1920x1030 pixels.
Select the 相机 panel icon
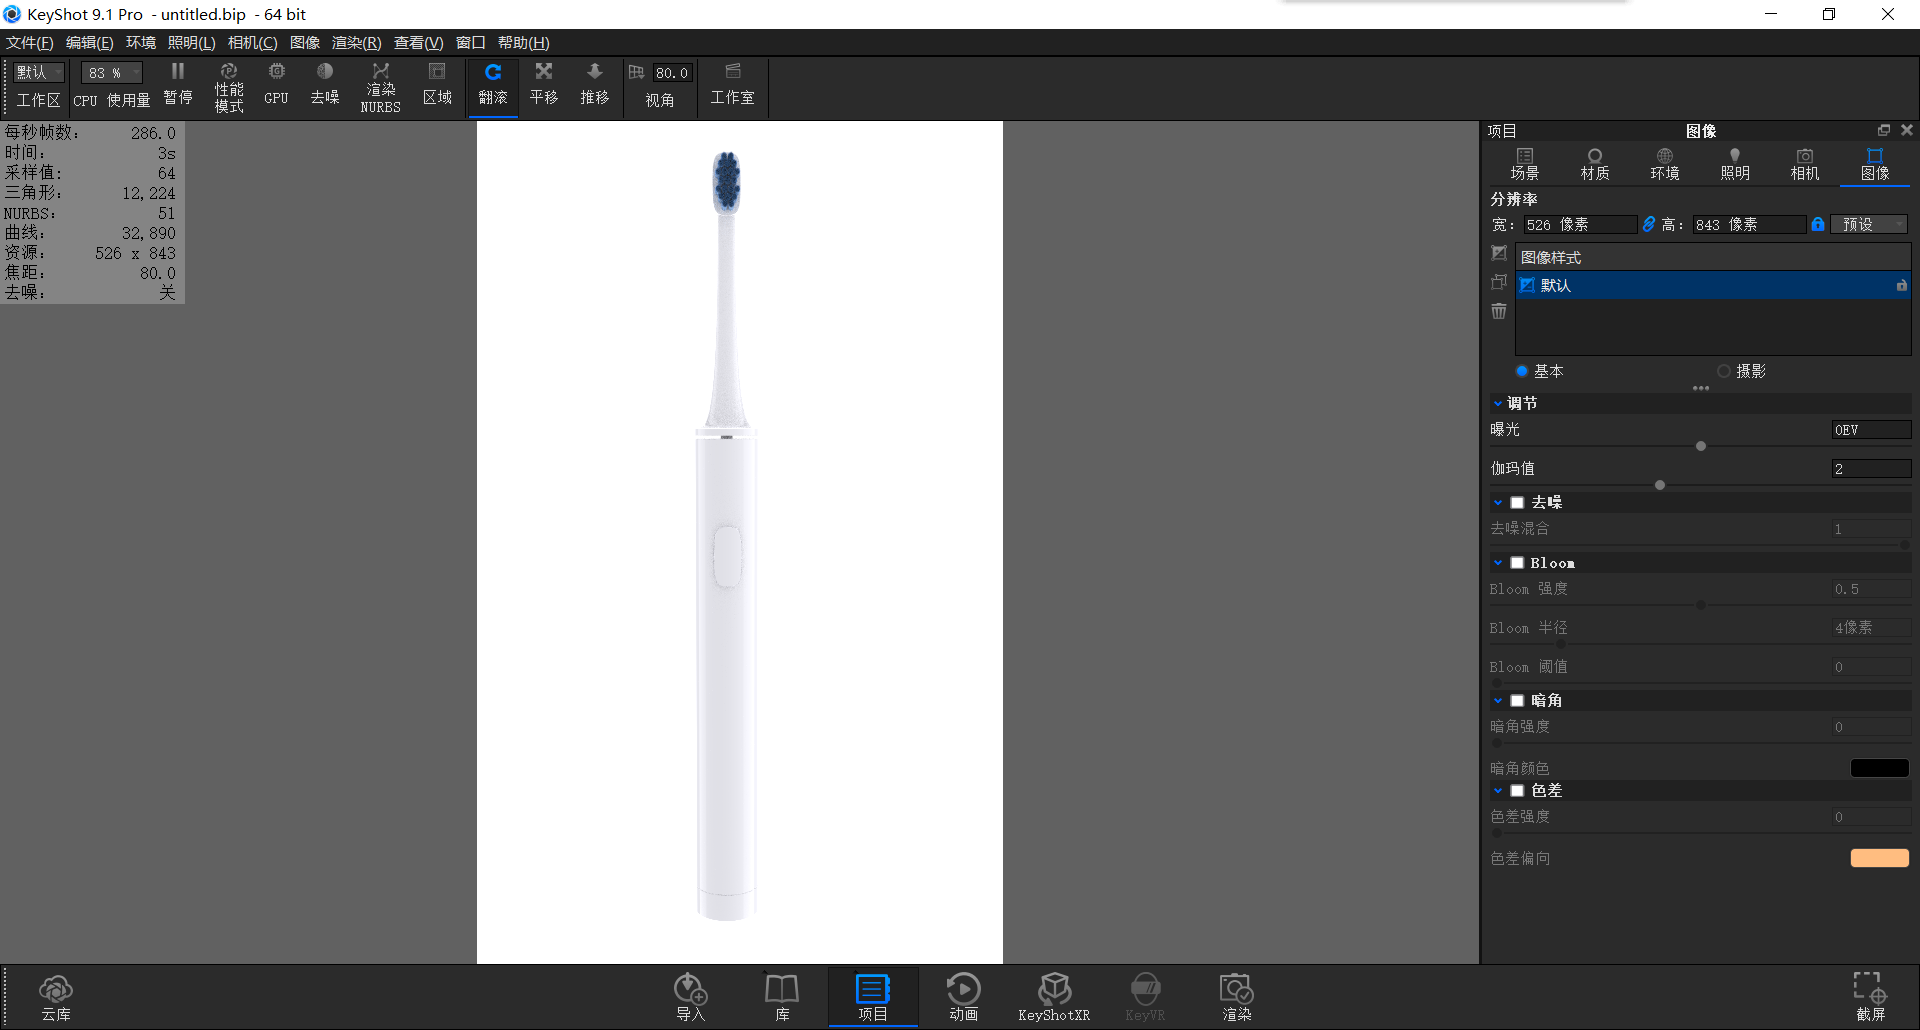click(x=1804, y=163)
